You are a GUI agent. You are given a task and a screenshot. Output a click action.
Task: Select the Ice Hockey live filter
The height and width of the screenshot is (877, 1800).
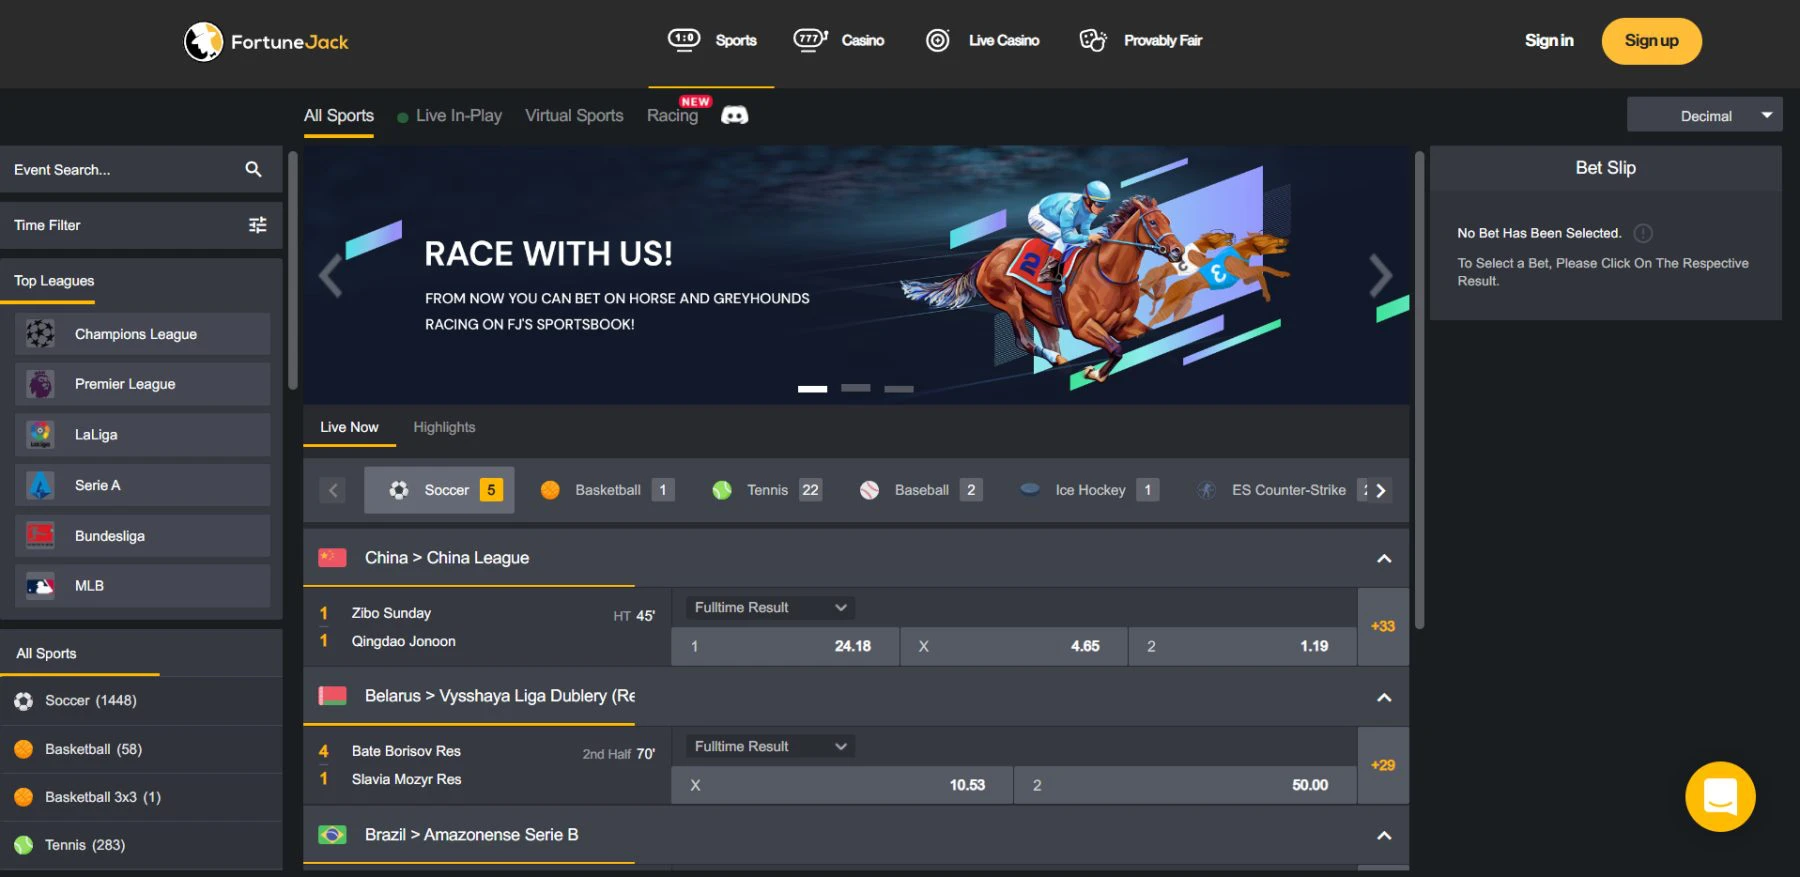tap(1089, 490)
